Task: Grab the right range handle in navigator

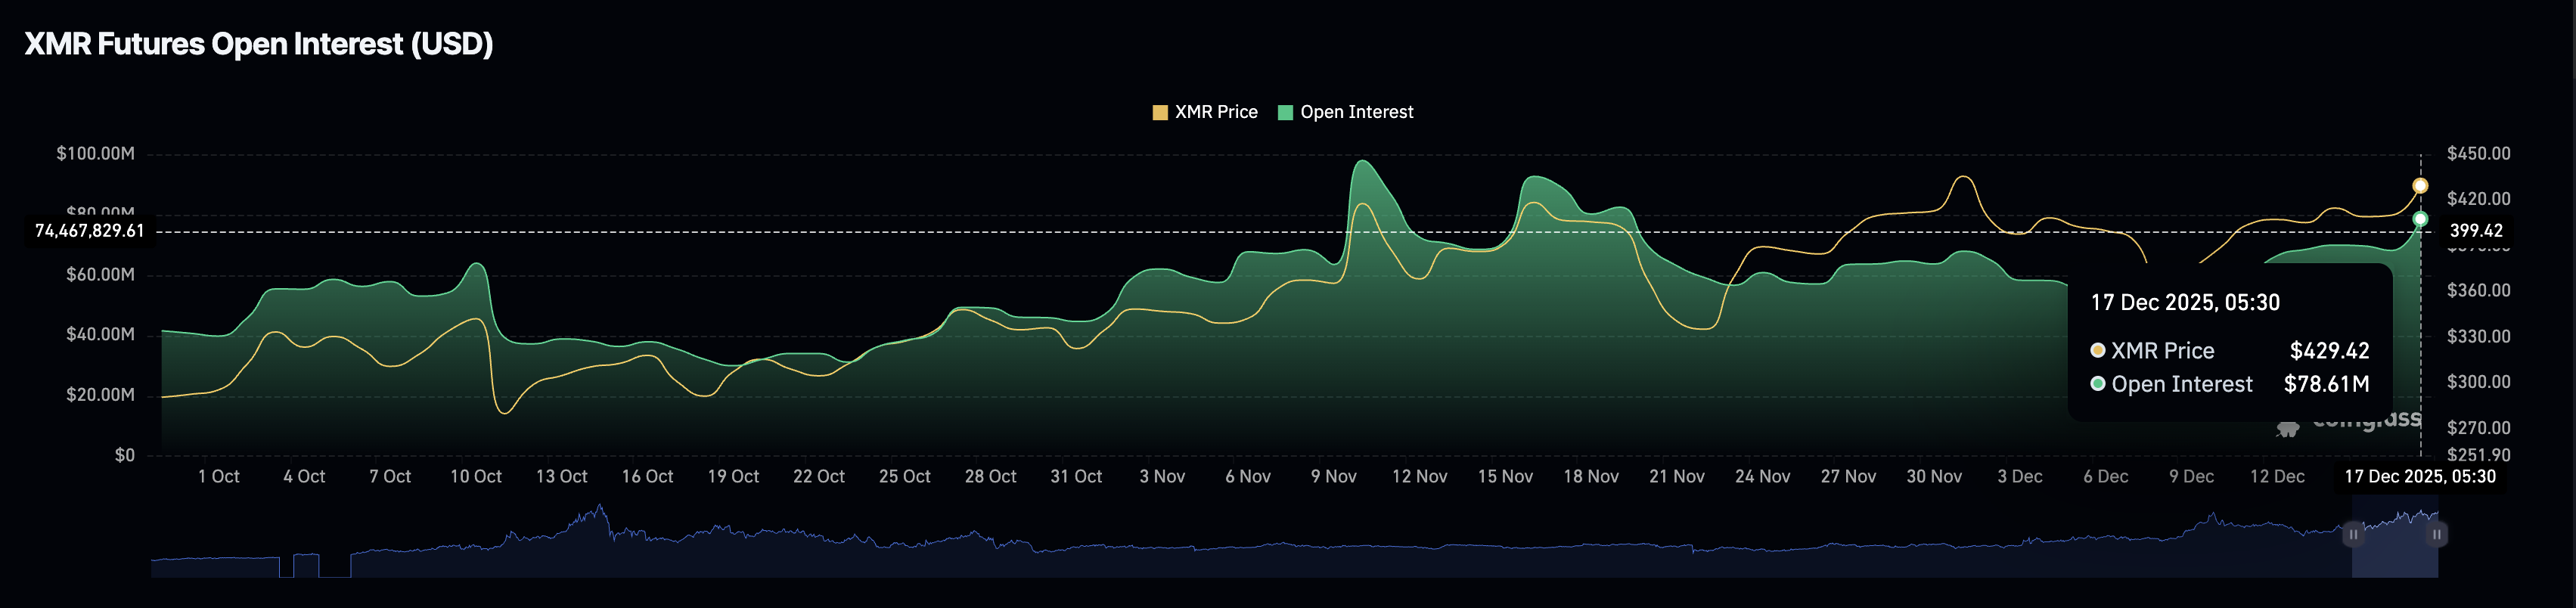Action: tap(2437, 534)
